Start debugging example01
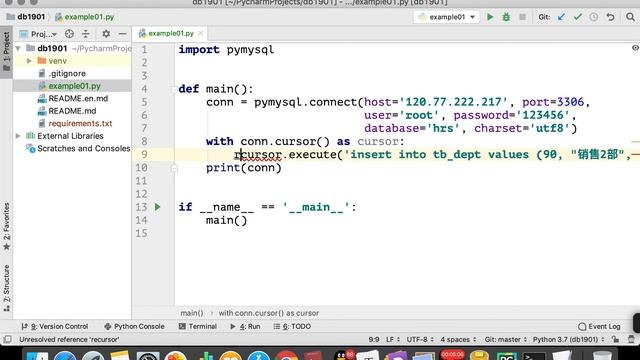The image size is (640, 360). point(506,17)
